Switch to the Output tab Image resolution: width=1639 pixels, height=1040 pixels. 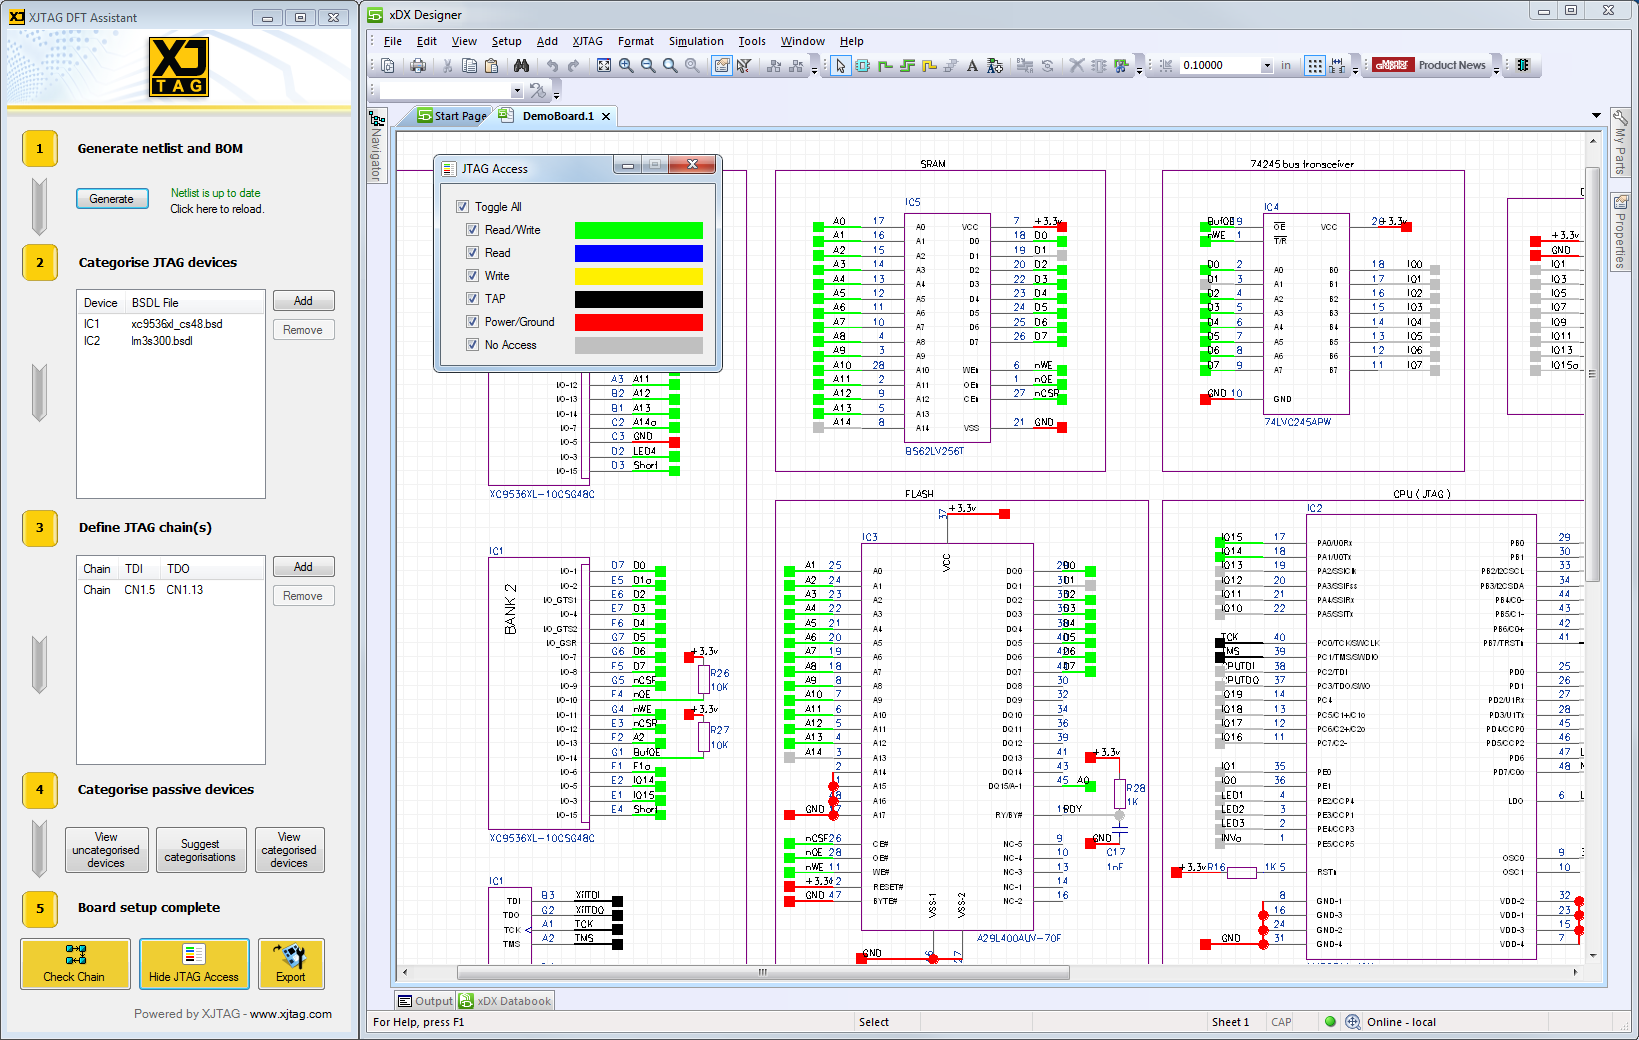pos(425,1001)
